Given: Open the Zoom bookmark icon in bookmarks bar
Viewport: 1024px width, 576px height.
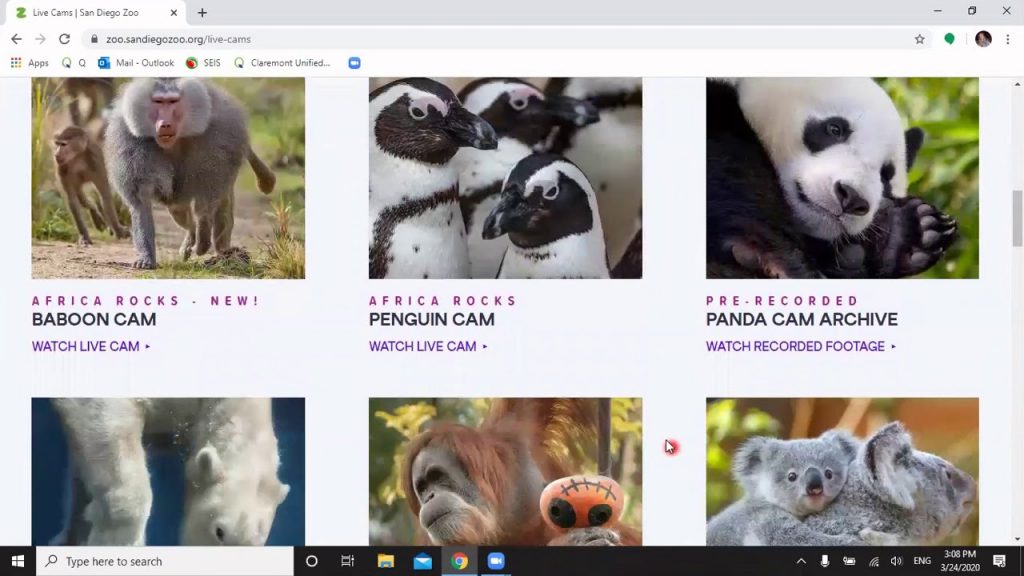Looking at the screenshot, I should pos(354,63).
